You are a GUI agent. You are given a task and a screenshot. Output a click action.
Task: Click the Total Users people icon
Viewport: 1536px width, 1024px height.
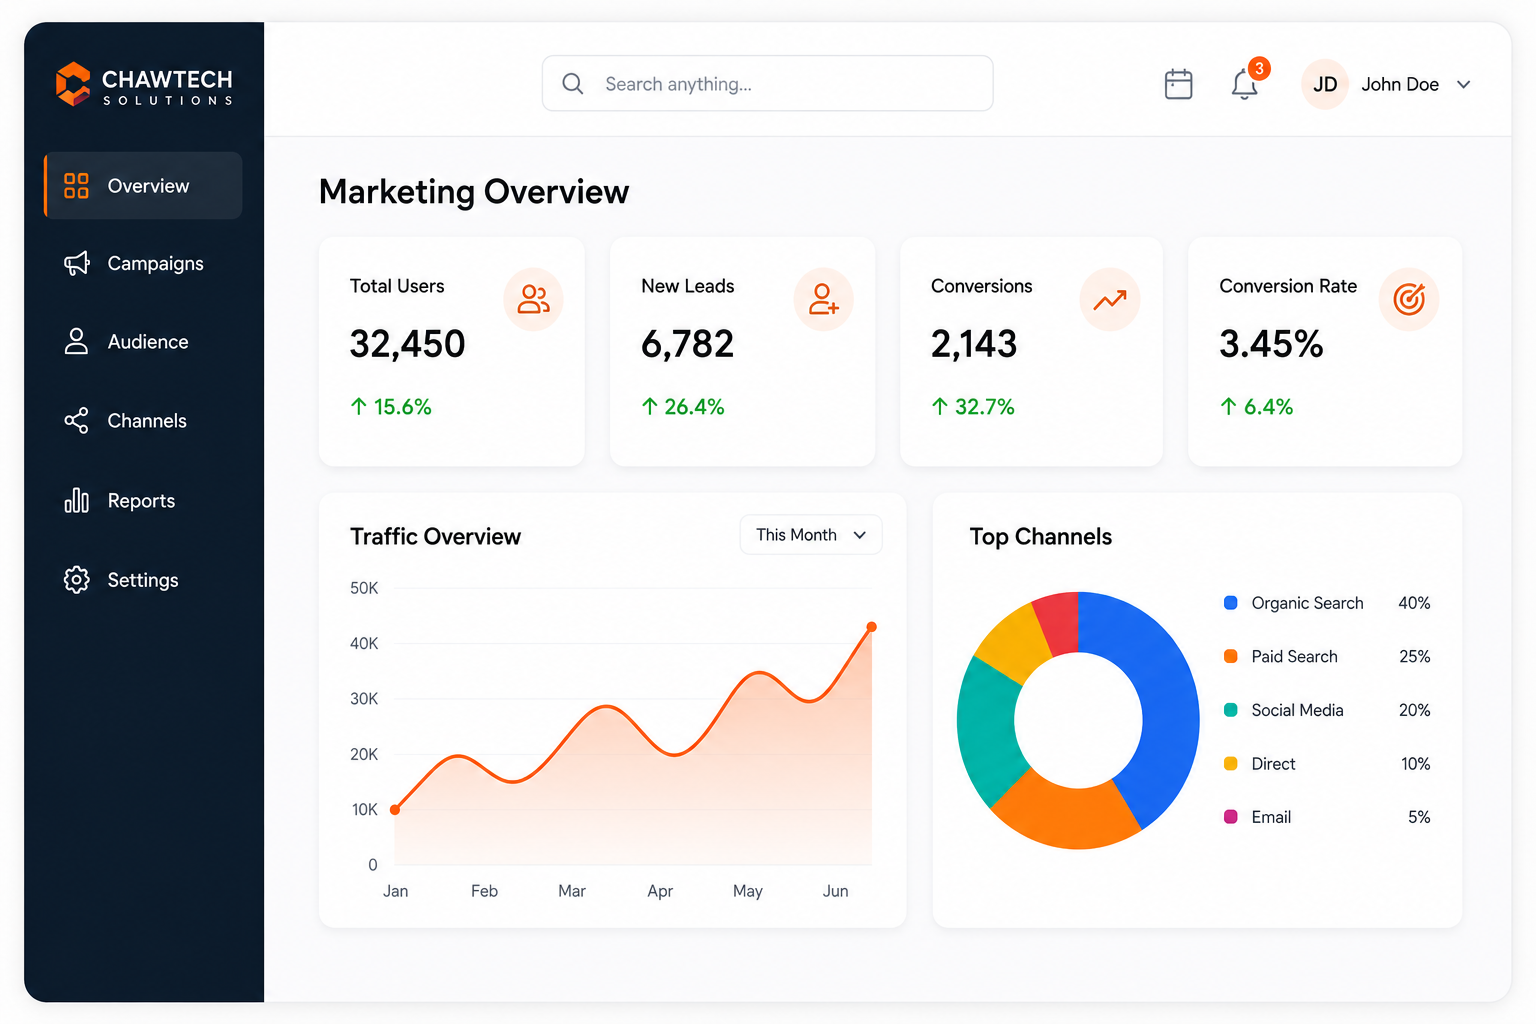click(x=533, y=299)
